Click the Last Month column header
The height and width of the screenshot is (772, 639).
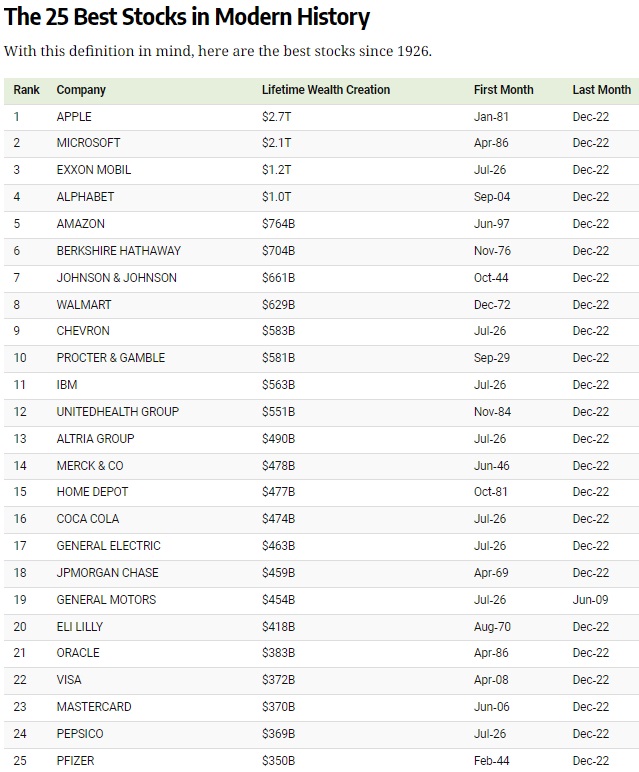tap(601, 90)
